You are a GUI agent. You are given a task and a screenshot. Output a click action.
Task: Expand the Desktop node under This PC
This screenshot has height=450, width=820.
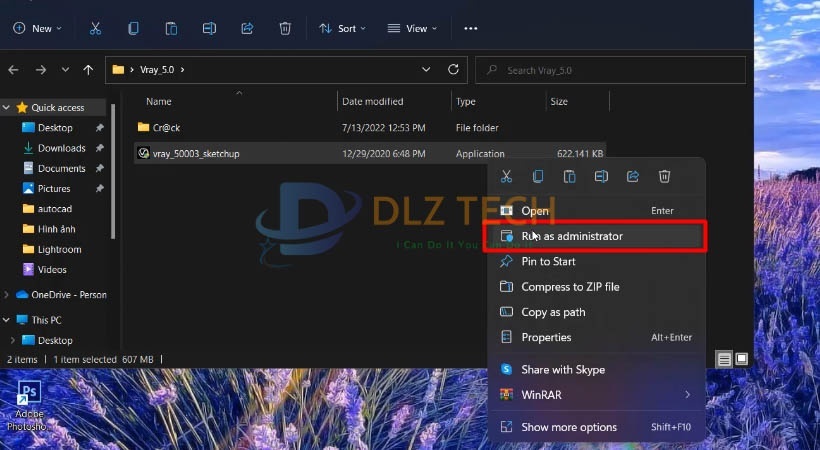click(13, 340)
